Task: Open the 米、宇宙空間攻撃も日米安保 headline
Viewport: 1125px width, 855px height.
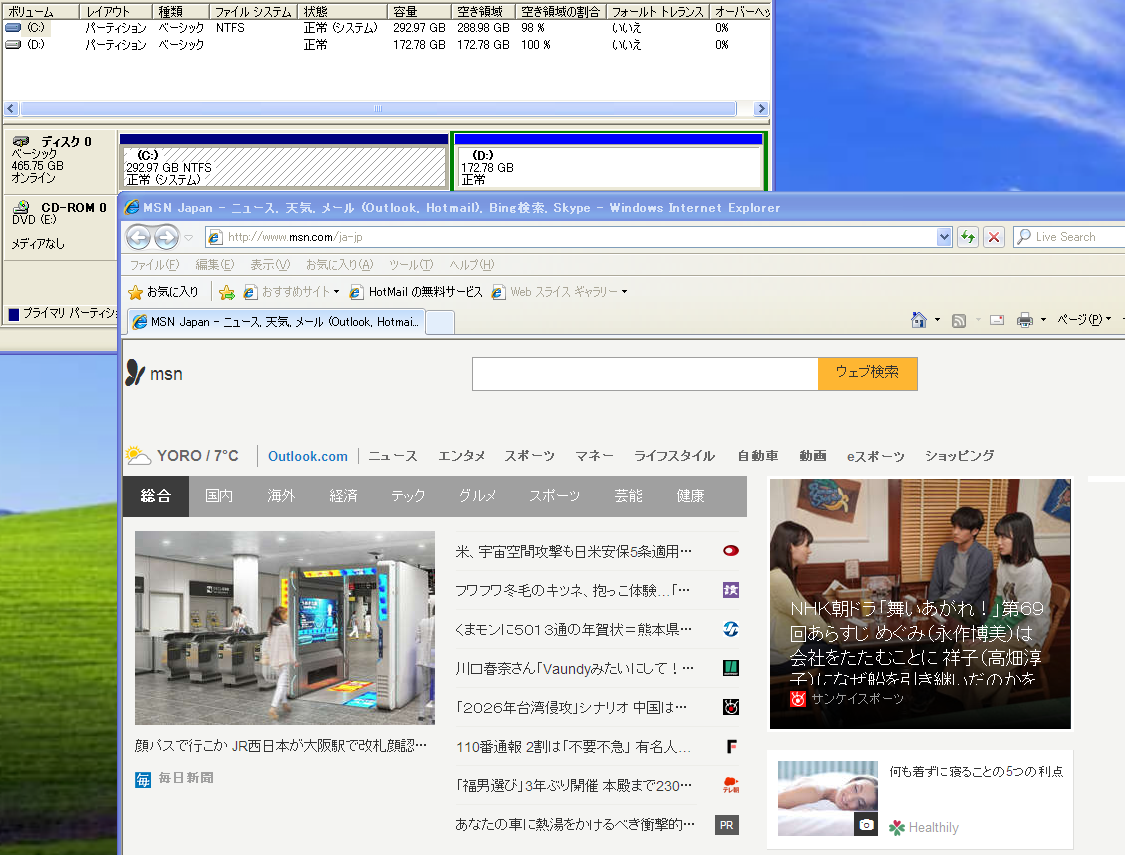Action: [573, 551]
